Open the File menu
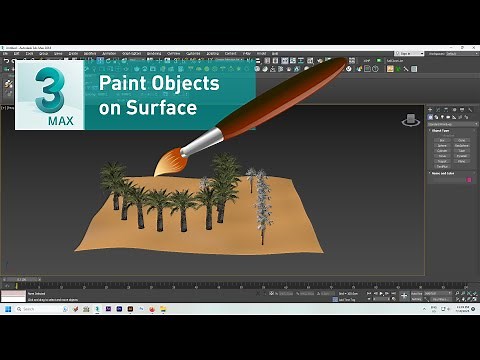 pos(5,53)
